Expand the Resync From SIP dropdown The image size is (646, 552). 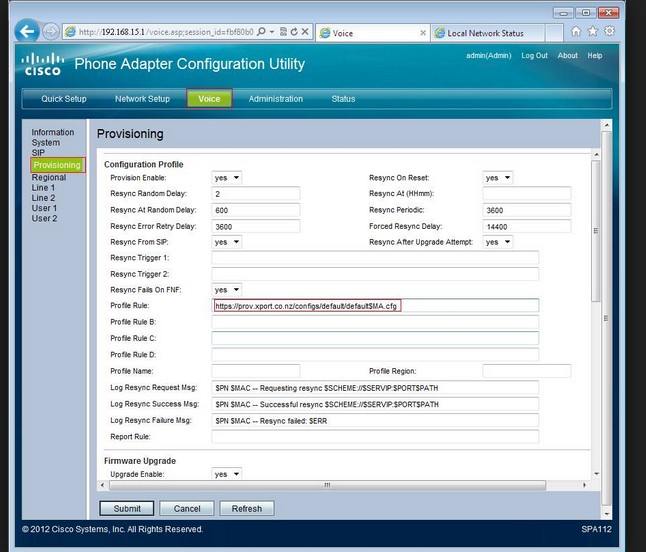227,242
